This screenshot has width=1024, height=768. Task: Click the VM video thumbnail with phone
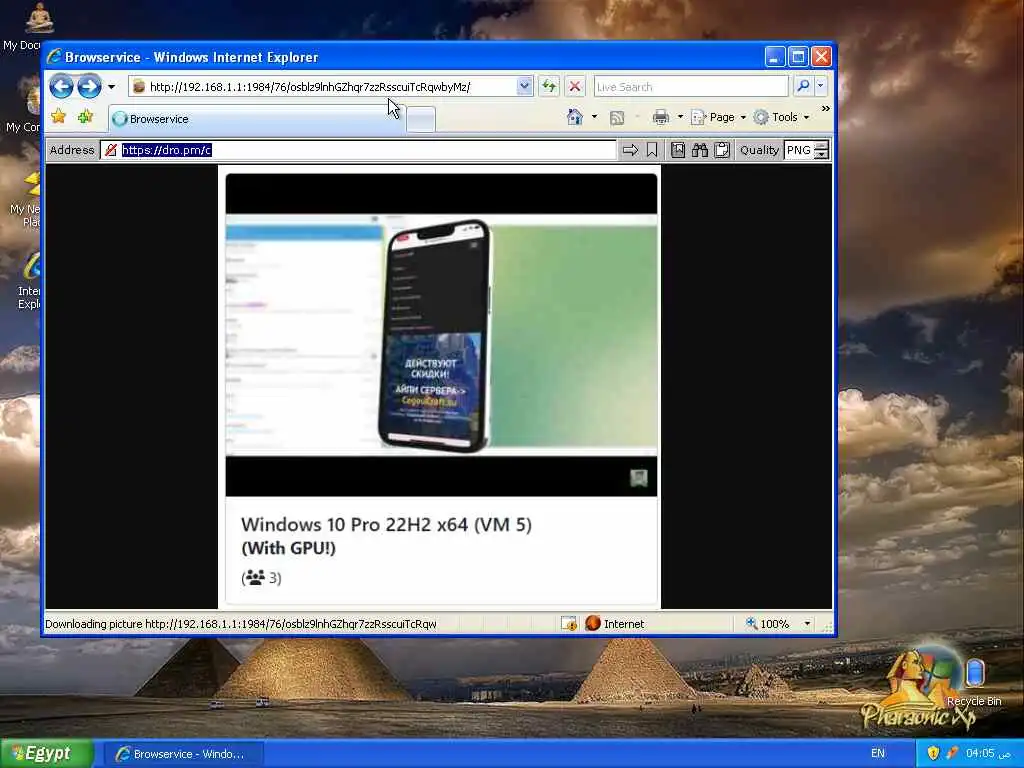pos(441,334)
